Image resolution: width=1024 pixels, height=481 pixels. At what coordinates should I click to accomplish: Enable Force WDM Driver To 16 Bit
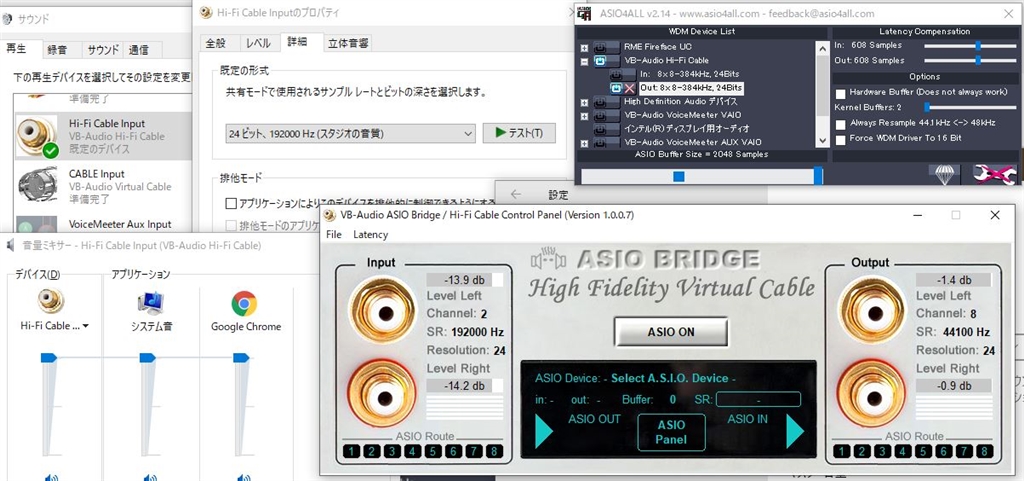point(840,138)
